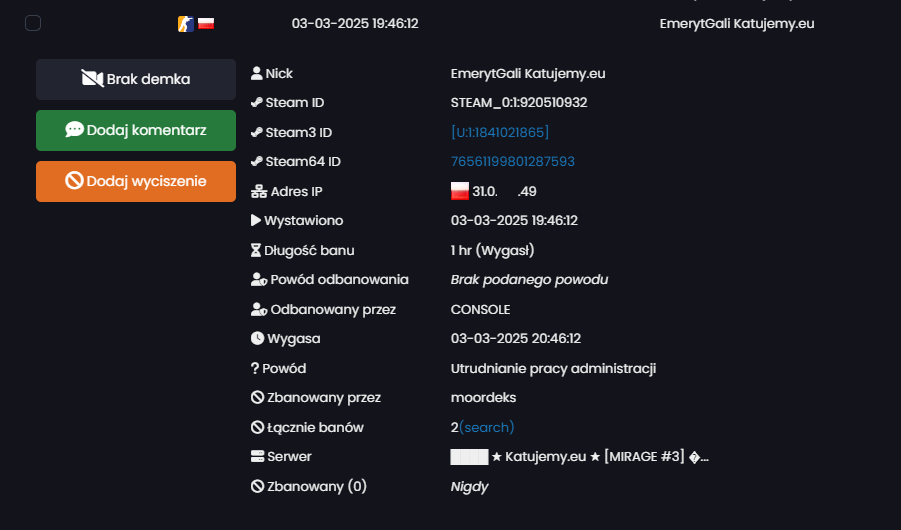Click the Steam icon beside Steam ID
Viewport: 901px width, 530px height.
[257, 103]
